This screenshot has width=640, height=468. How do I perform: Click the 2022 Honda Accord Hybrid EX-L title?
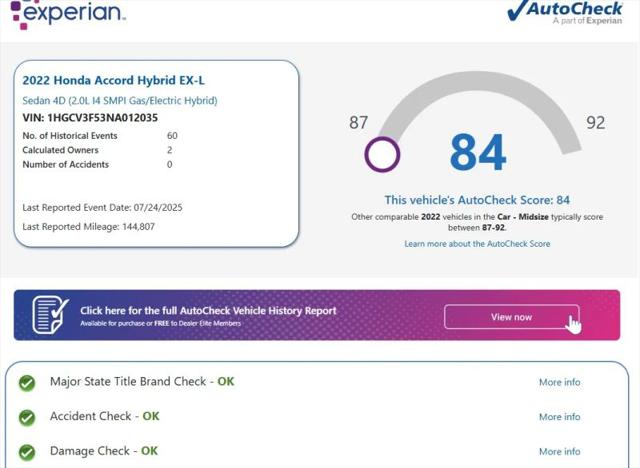[113, 80]
